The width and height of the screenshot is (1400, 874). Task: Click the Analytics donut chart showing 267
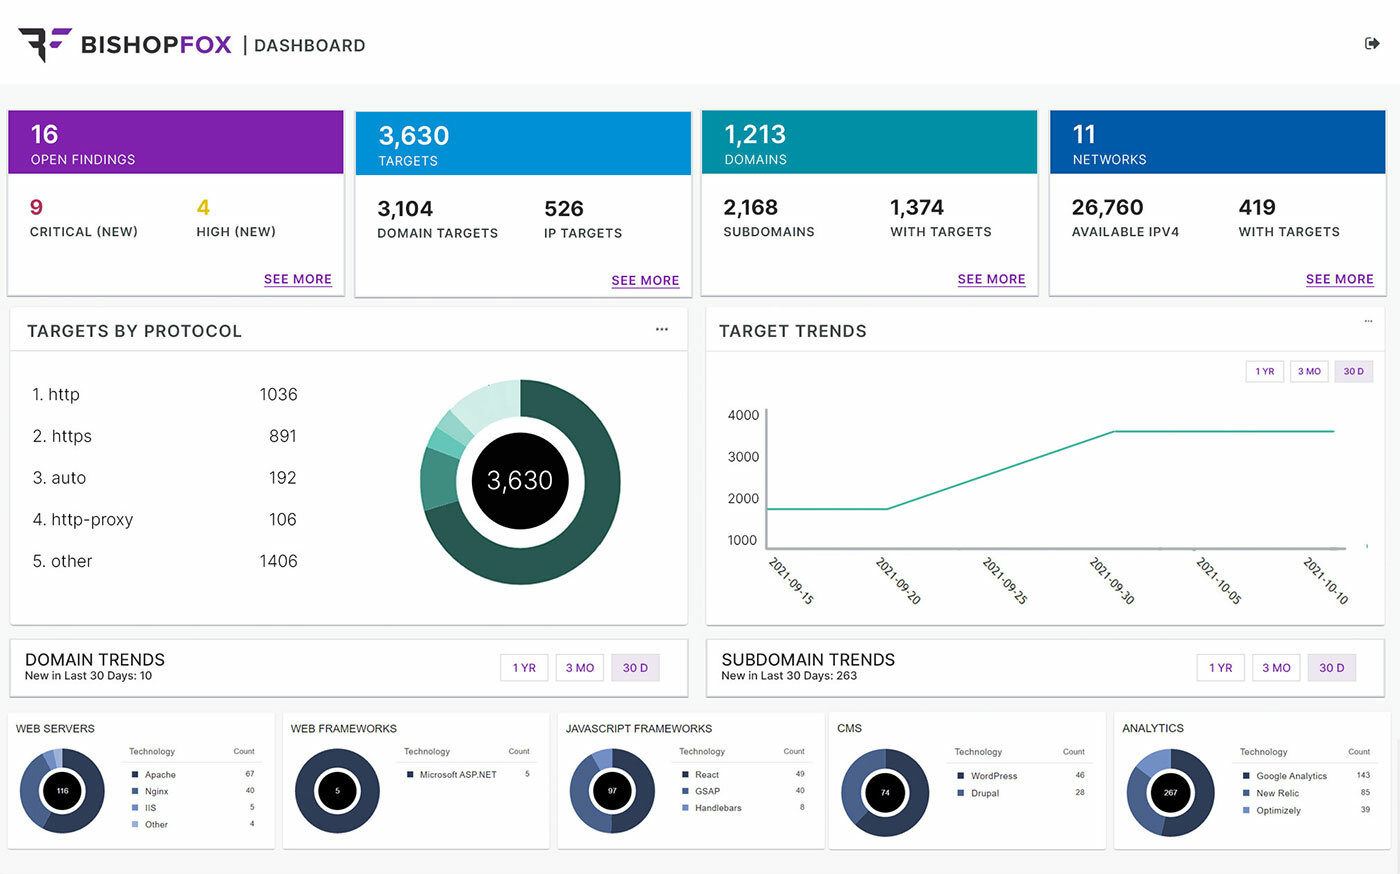pyautogui.click(x=1170, y=793)
